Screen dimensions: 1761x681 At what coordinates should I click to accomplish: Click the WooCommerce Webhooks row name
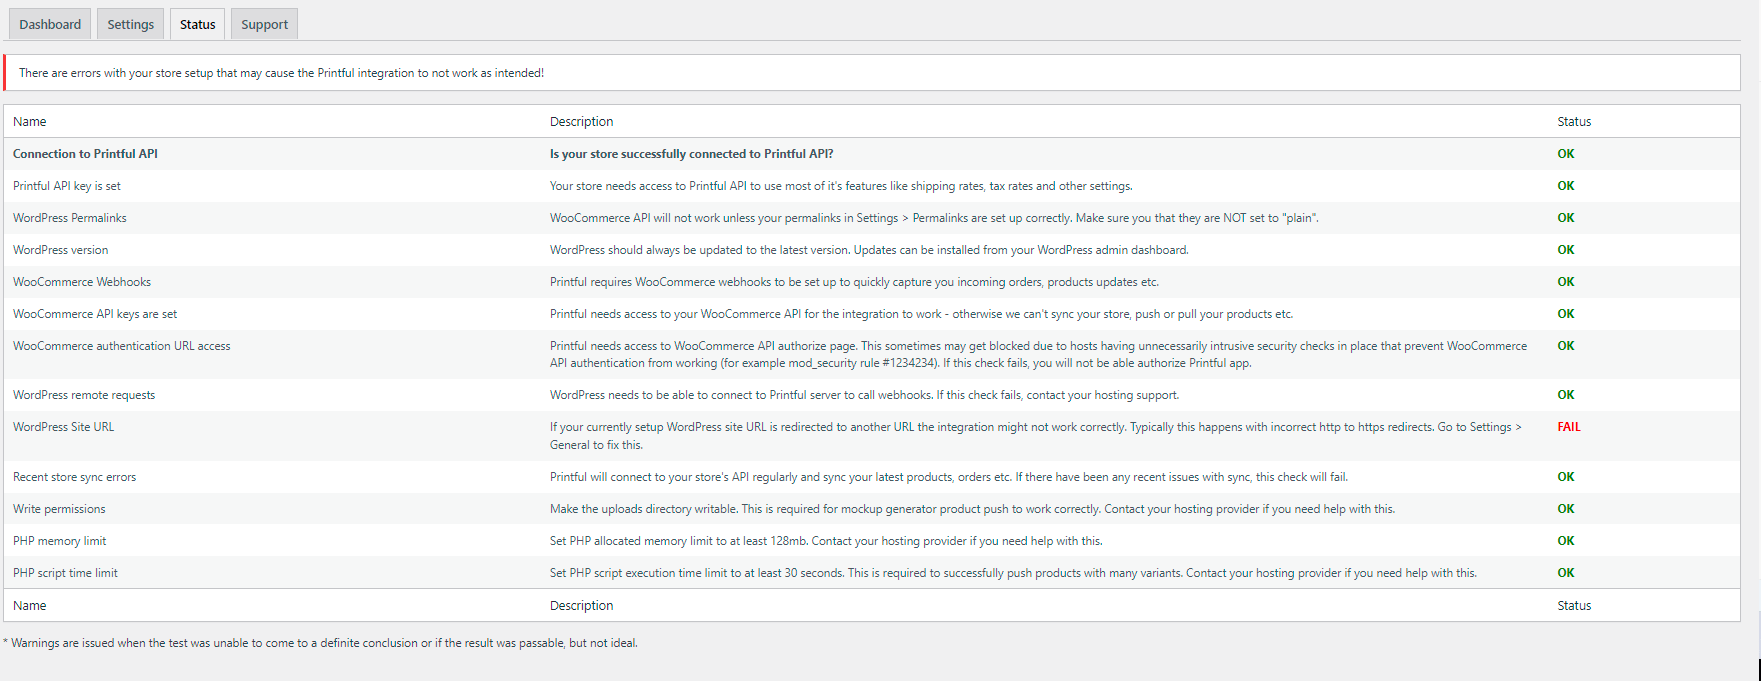pyautogui.click(x=82, y=282)
